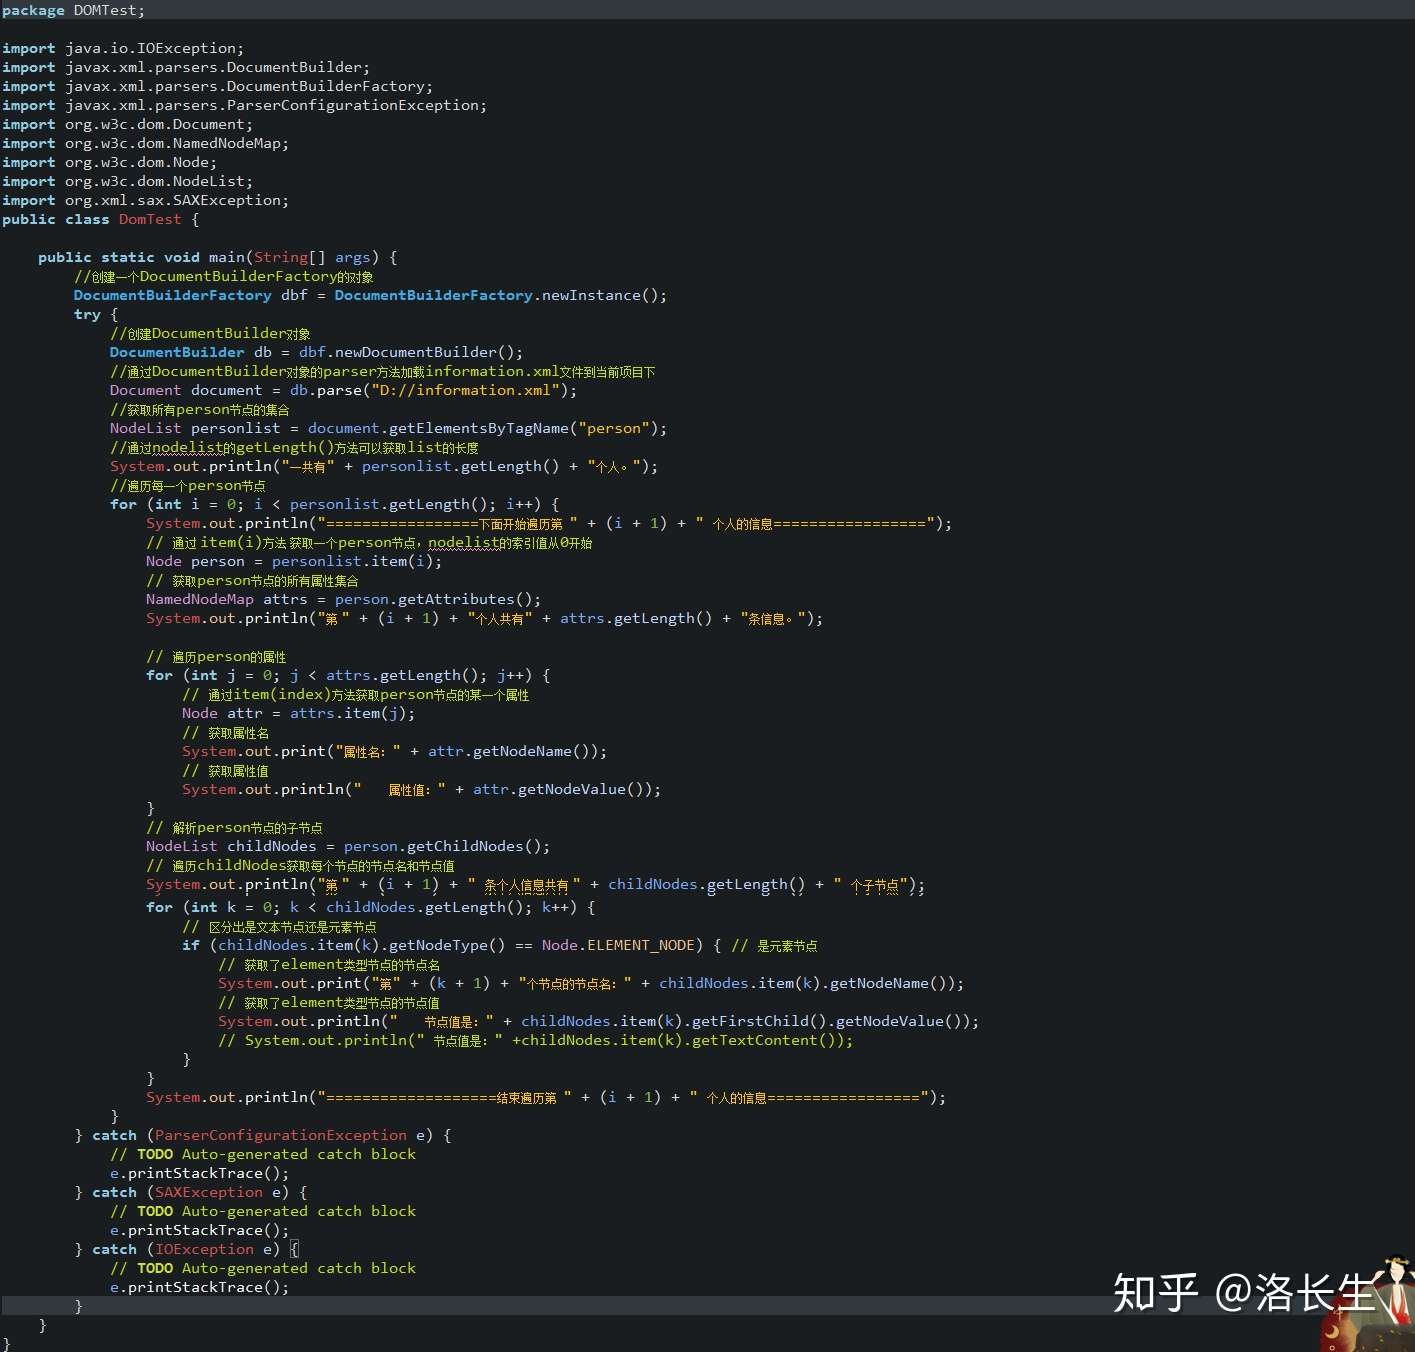Image resolution: width=1415 pixels, height=1352 pixels.
Task: Click the "attr.getNodeName()" print statement
Action: tap(394, 751)
